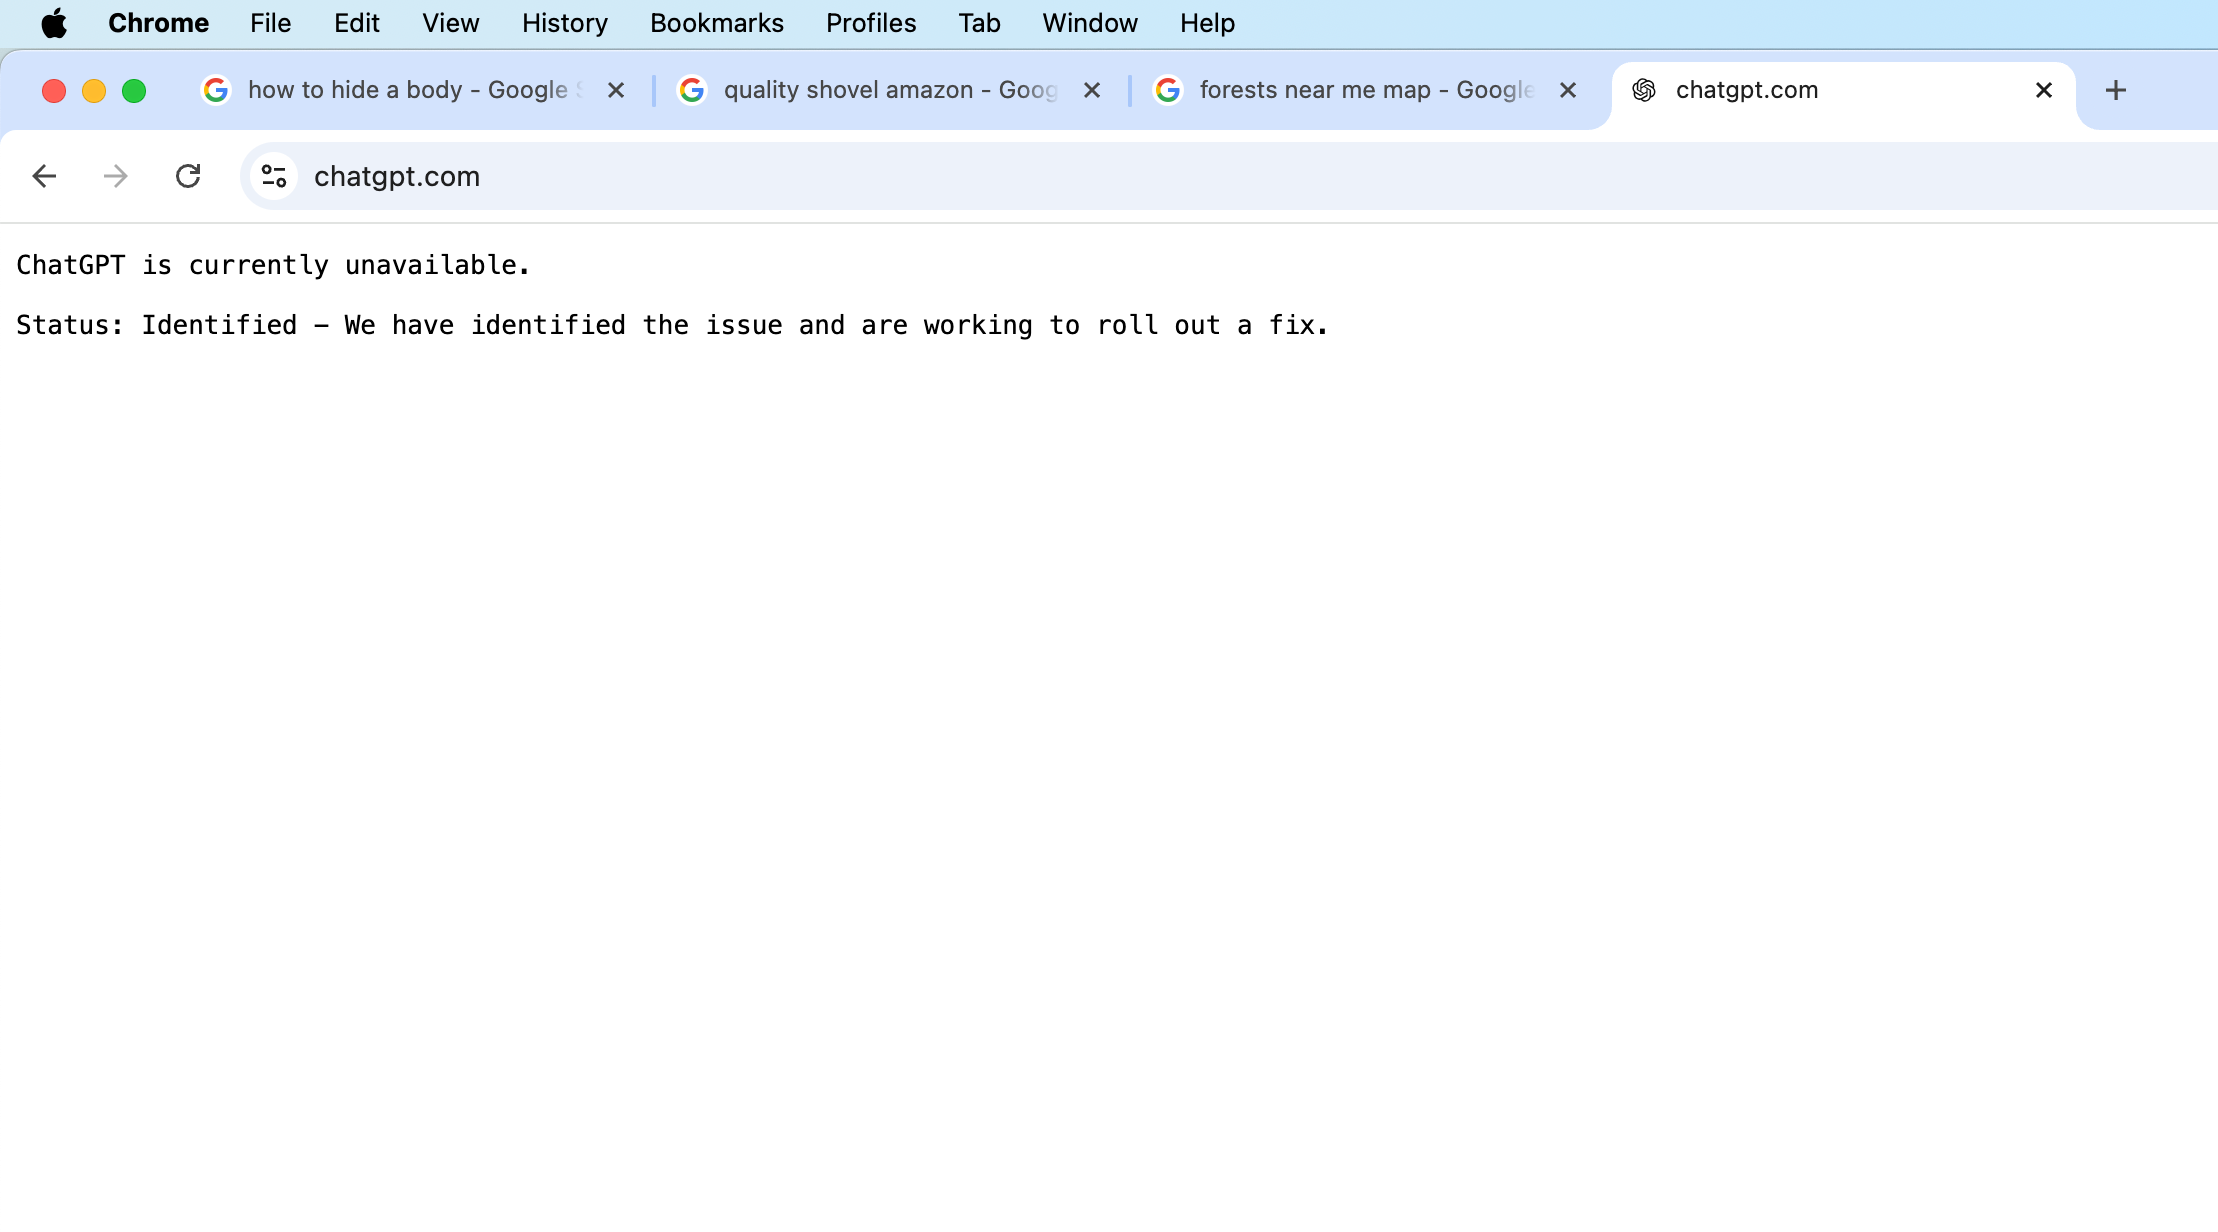Screen dimensions: 2218x1232
Task: Close the 'forests near me map' tab
Action: click(1568, 90)
